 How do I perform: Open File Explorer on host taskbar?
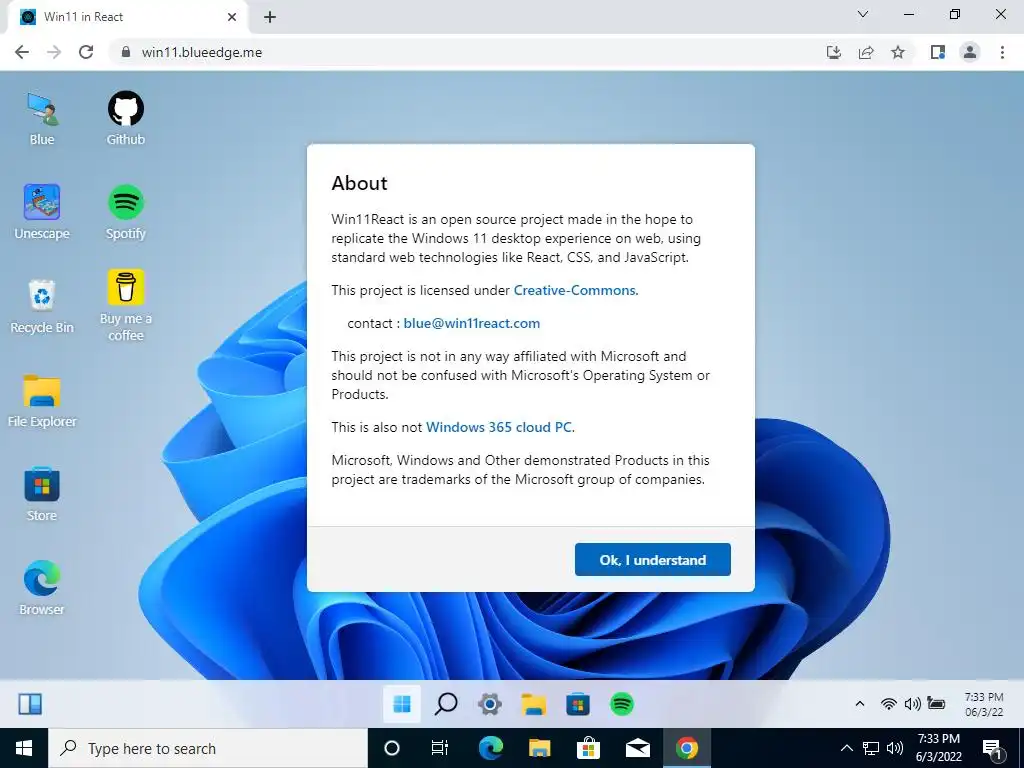coord(539,748)
